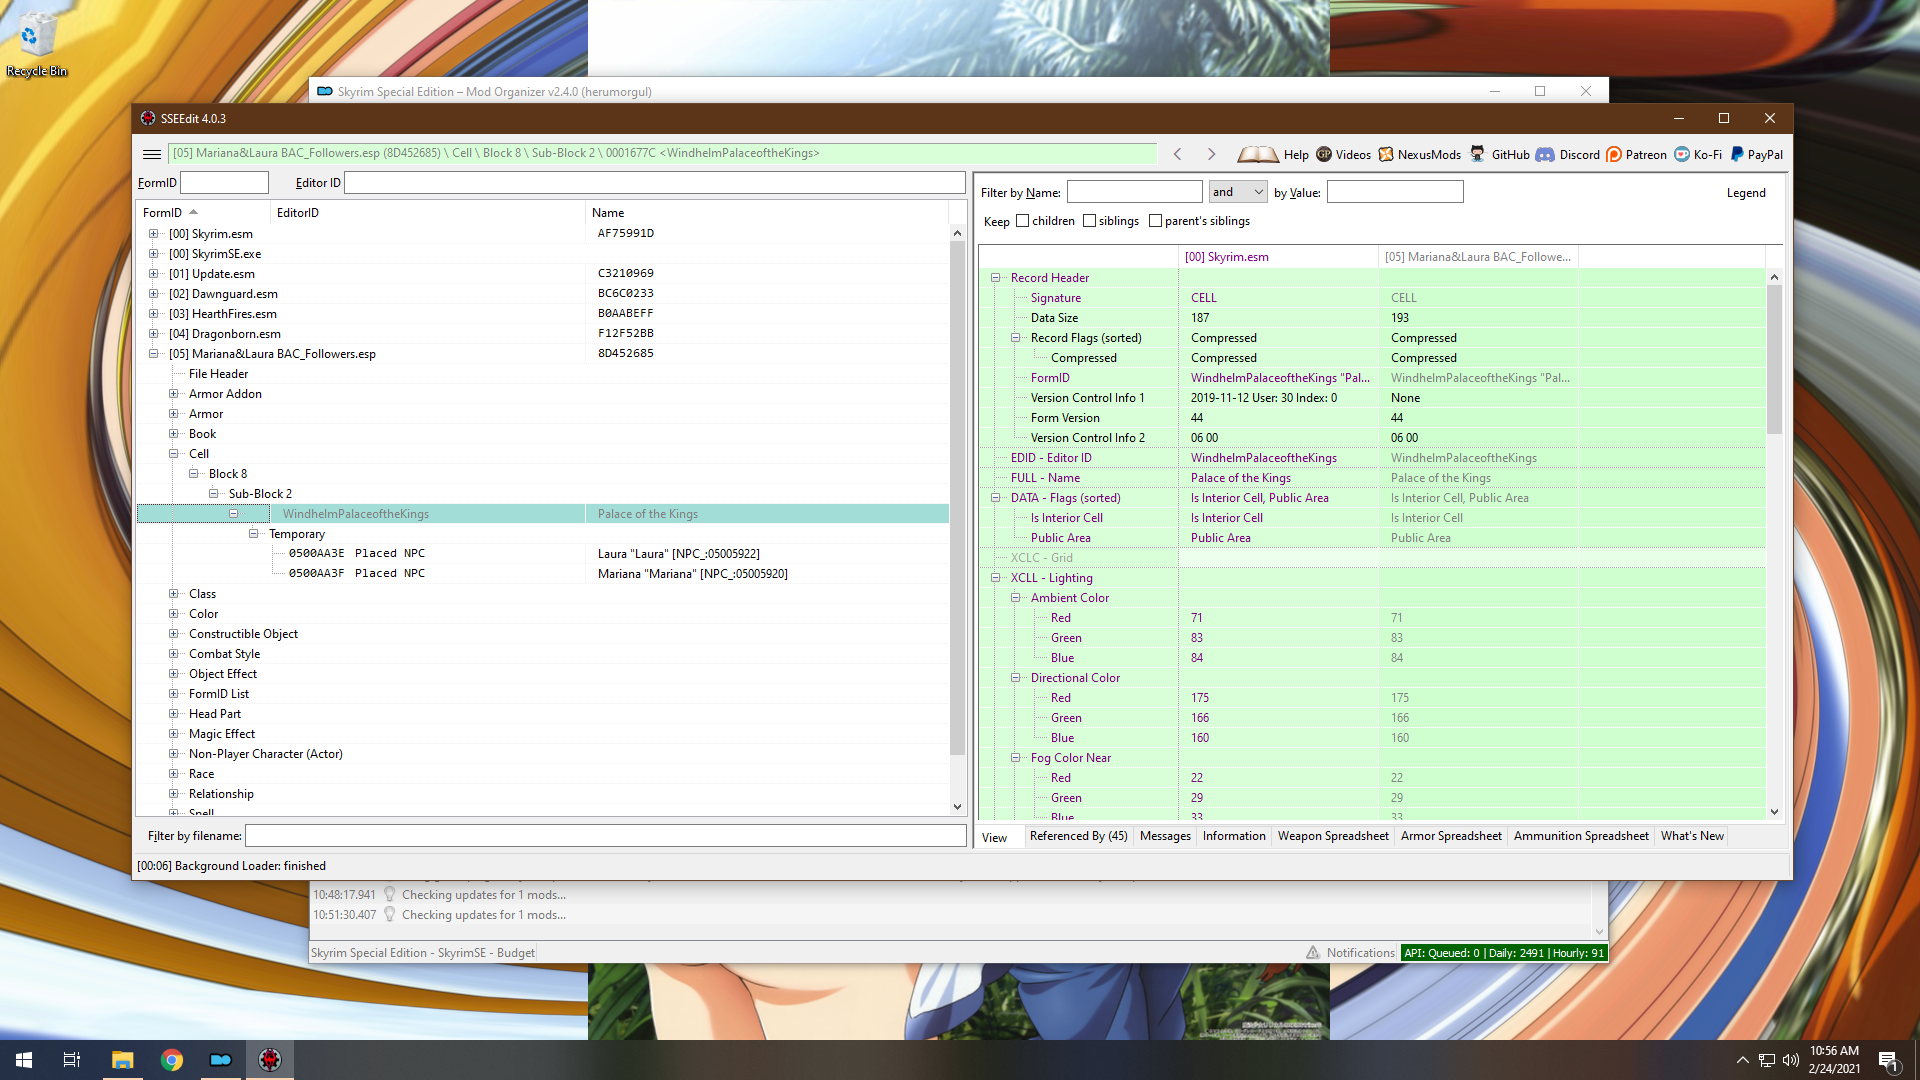Select the [00] Skyrim.esm column header
The height and width of the screenshot is (1080, 1920).
[x=1278, y=257]
